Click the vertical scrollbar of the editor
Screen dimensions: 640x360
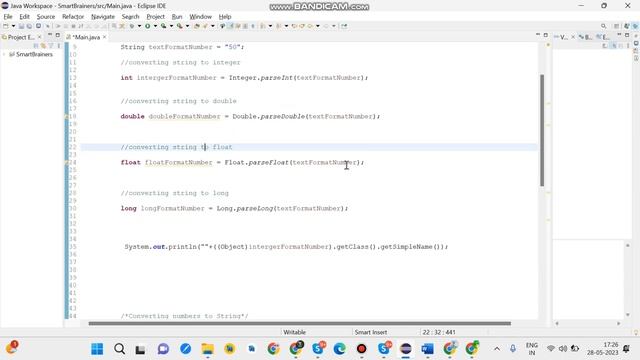542,131
